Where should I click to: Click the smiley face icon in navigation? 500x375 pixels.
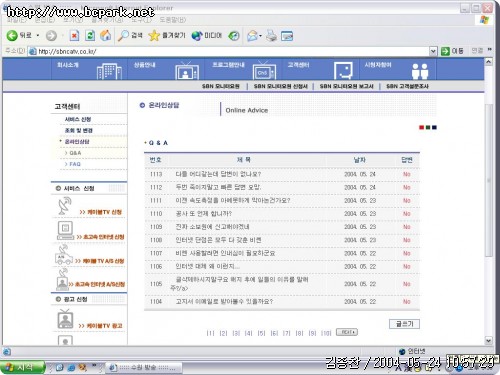pos(343,71)
